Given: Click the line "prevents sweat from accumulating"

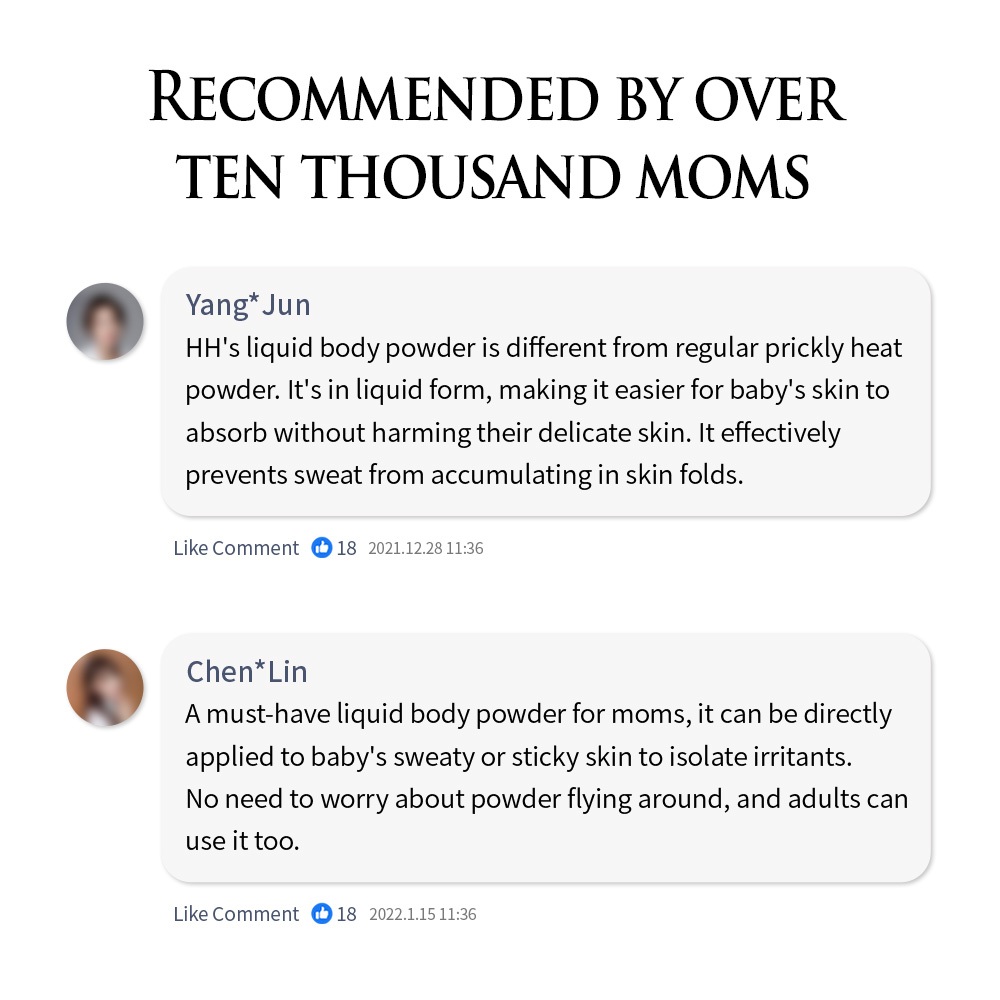Looking at the screenshot, I should pos(464,474).
